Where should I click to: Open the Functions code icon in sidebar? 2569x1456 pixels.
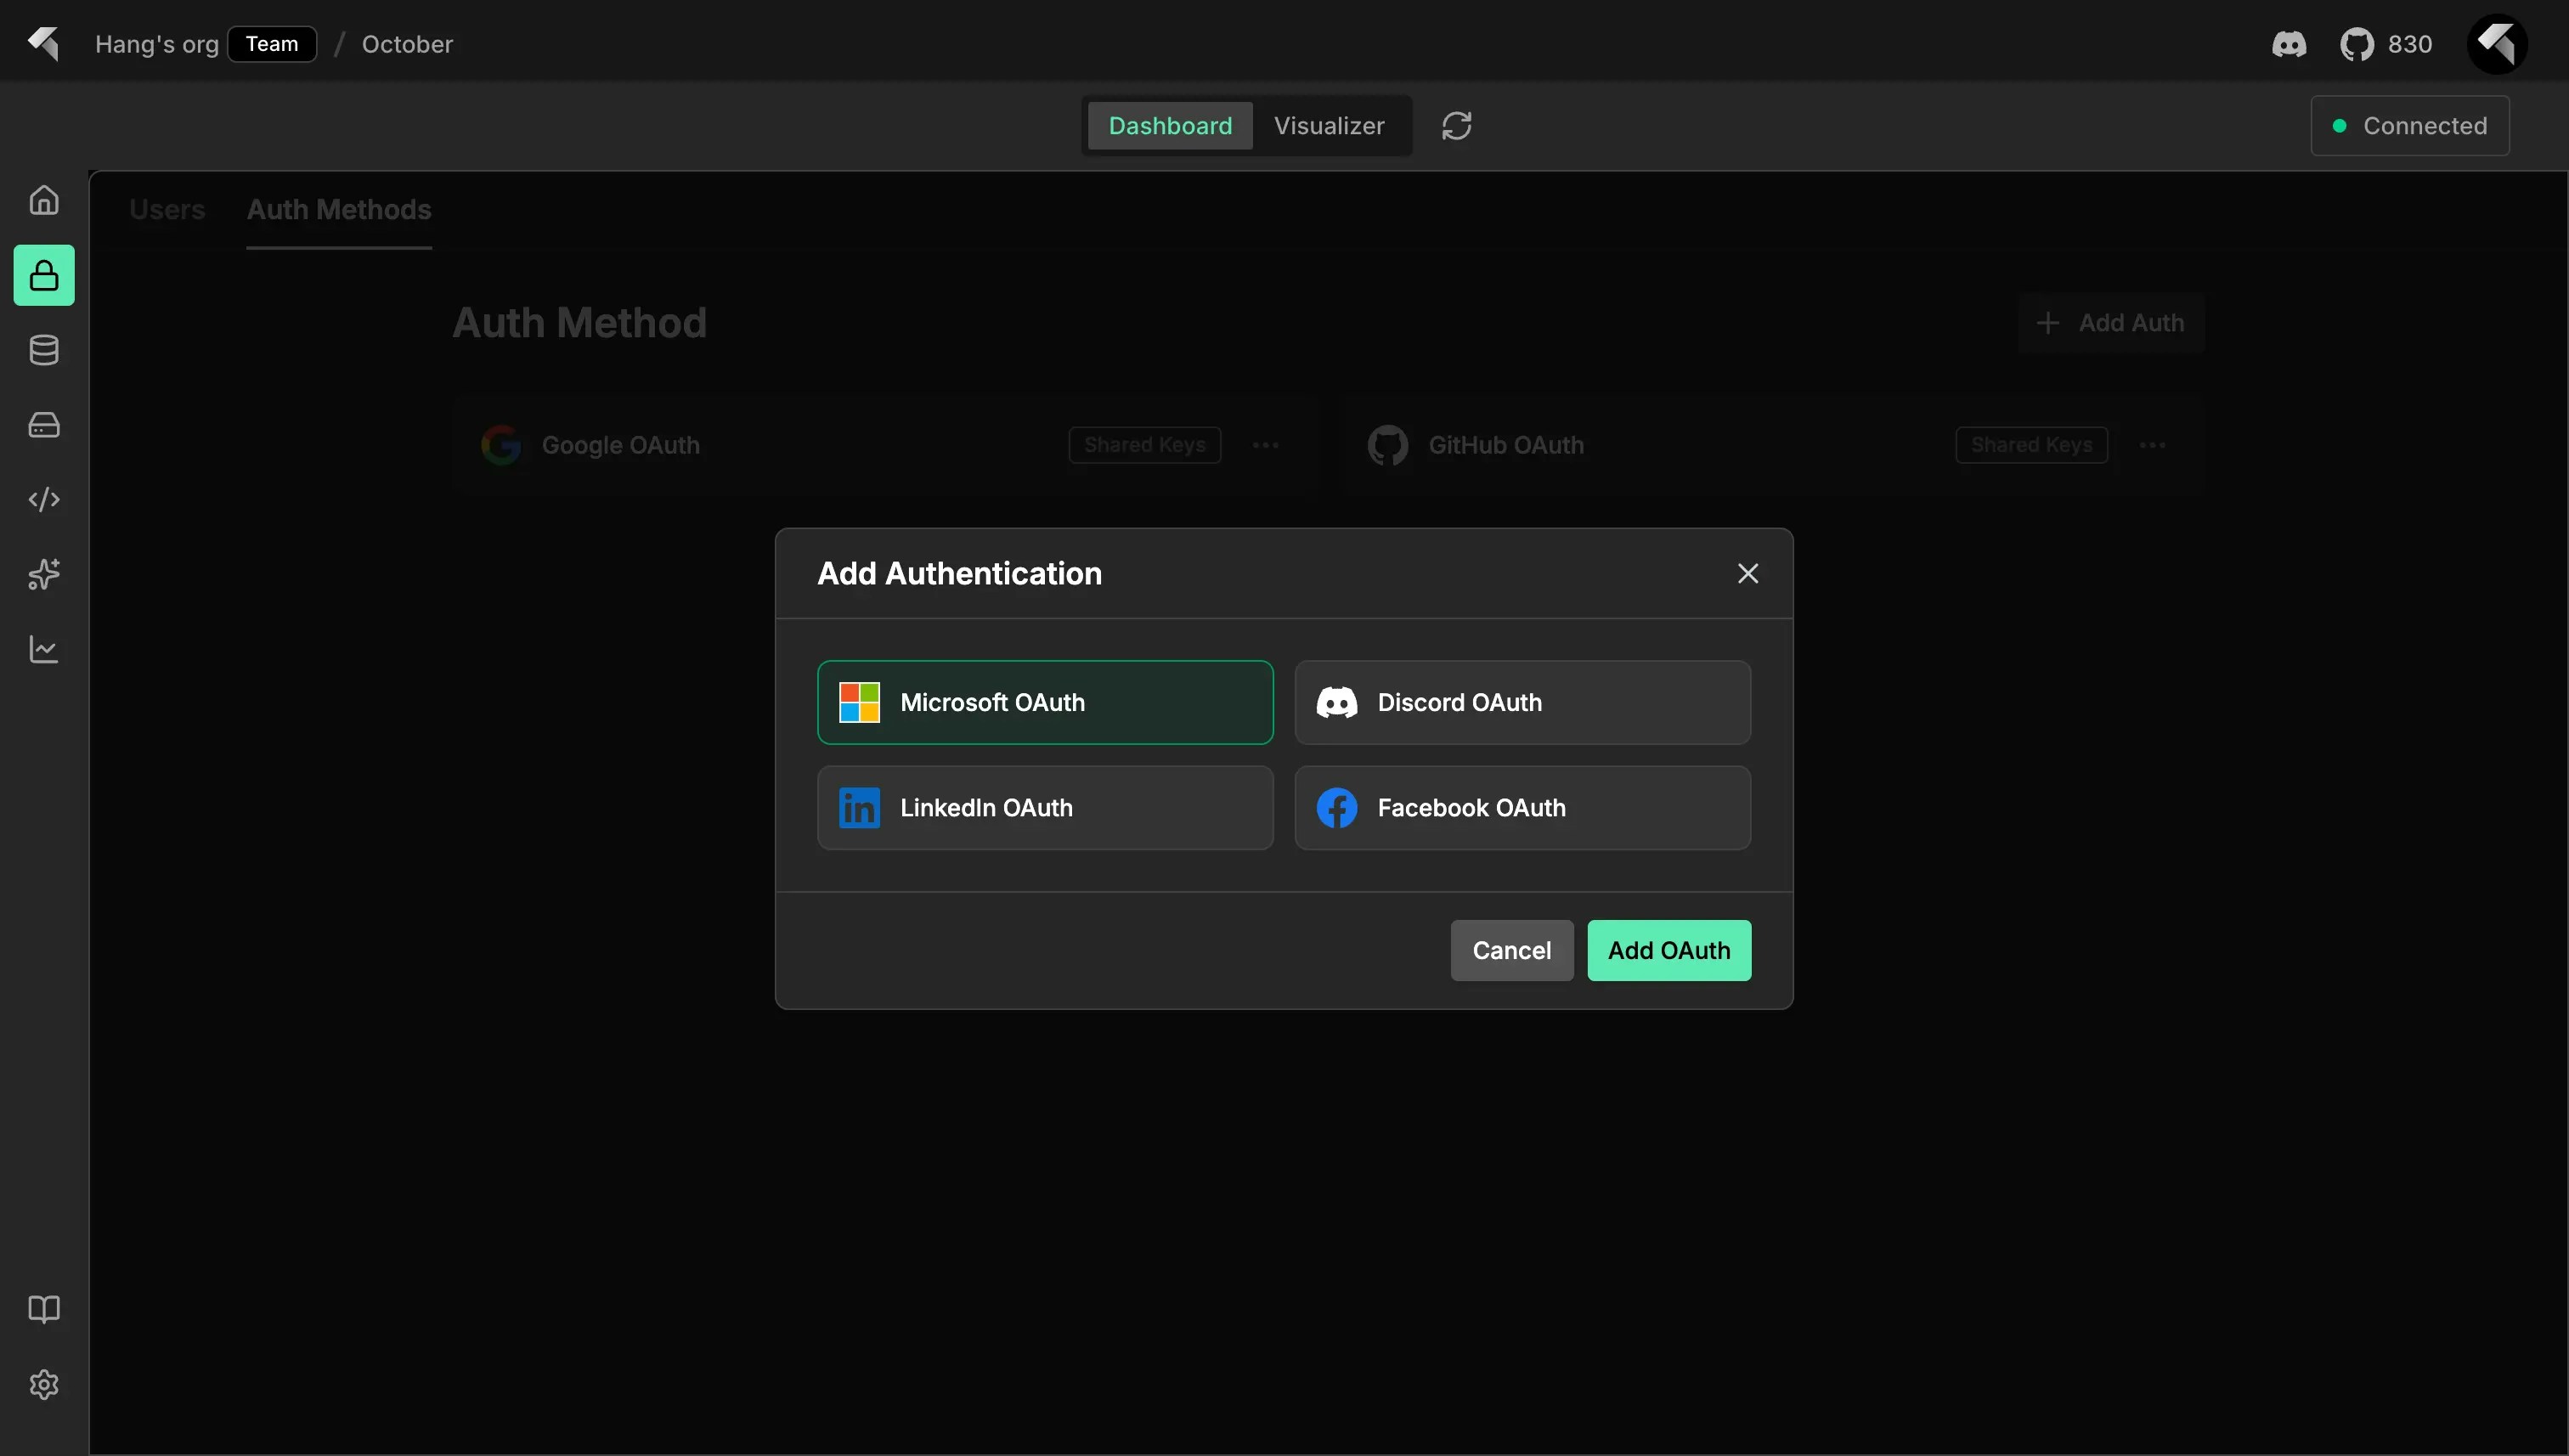point(44,499)
